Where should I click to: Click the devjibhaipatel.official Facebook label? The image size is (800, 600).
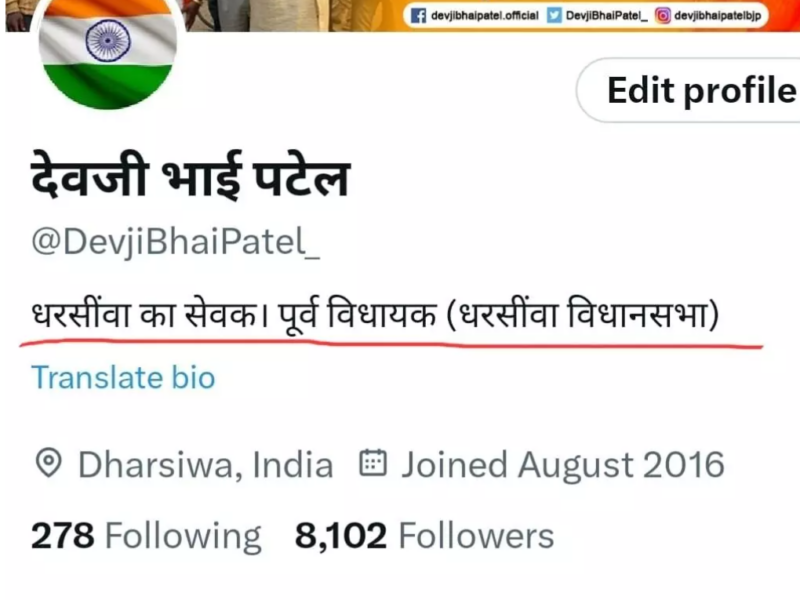[485, 16]
